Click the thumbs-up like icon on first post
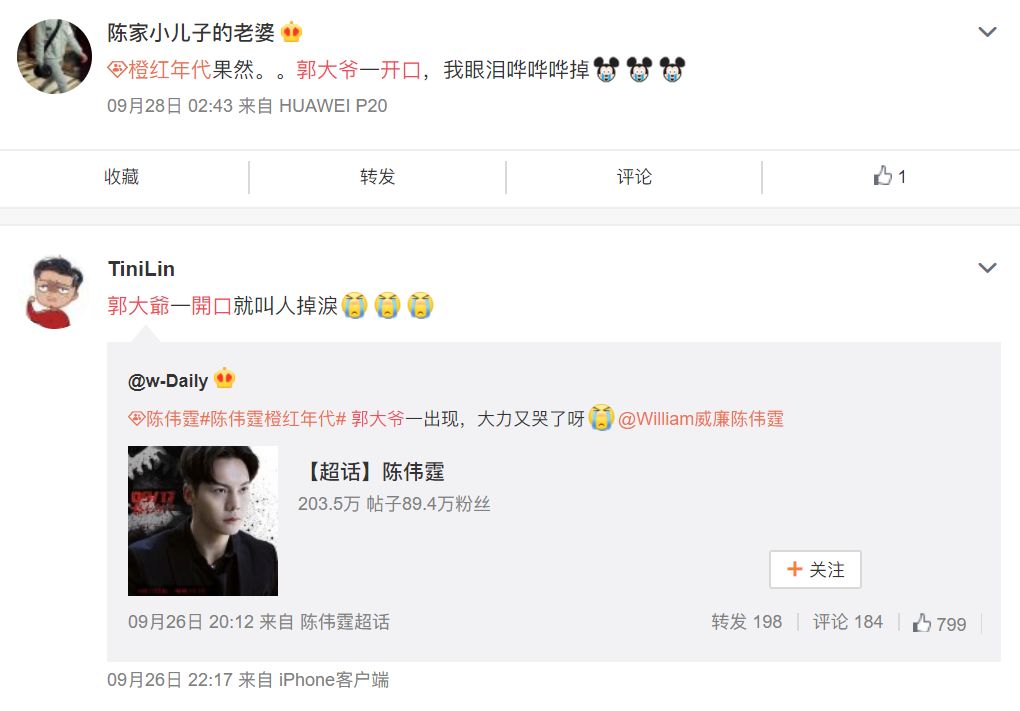Viewport: 1020px width, 711px height. click(882, 176)
